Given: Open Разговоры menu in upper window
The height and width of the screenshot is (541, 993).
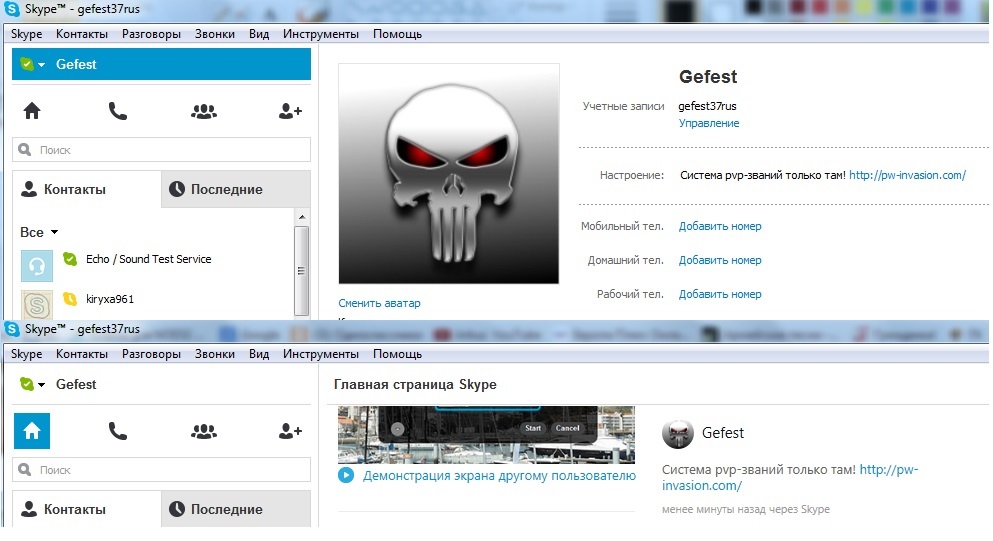Looking at the screenshot, I should click(151, 34).
